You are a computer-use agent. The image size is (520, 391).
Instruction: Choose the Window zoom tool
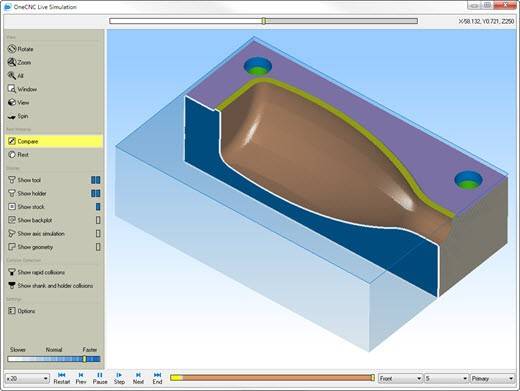22,89
